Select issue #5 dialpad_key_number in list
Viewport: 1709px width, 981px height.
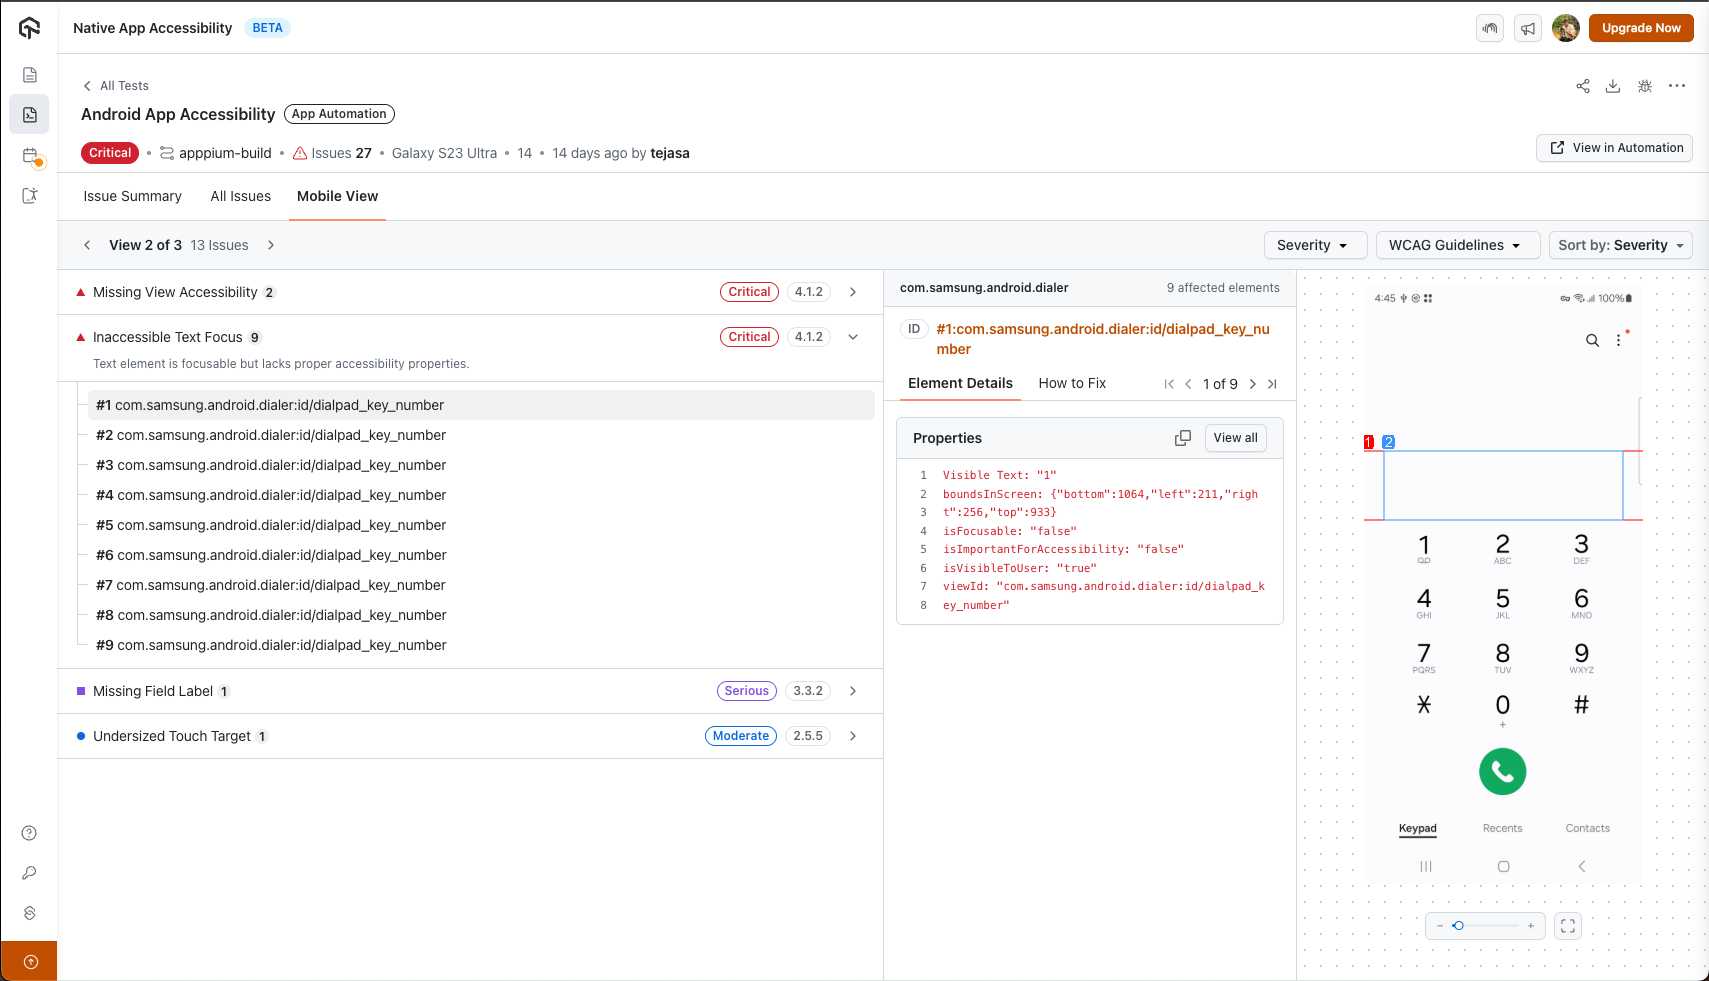271,525
